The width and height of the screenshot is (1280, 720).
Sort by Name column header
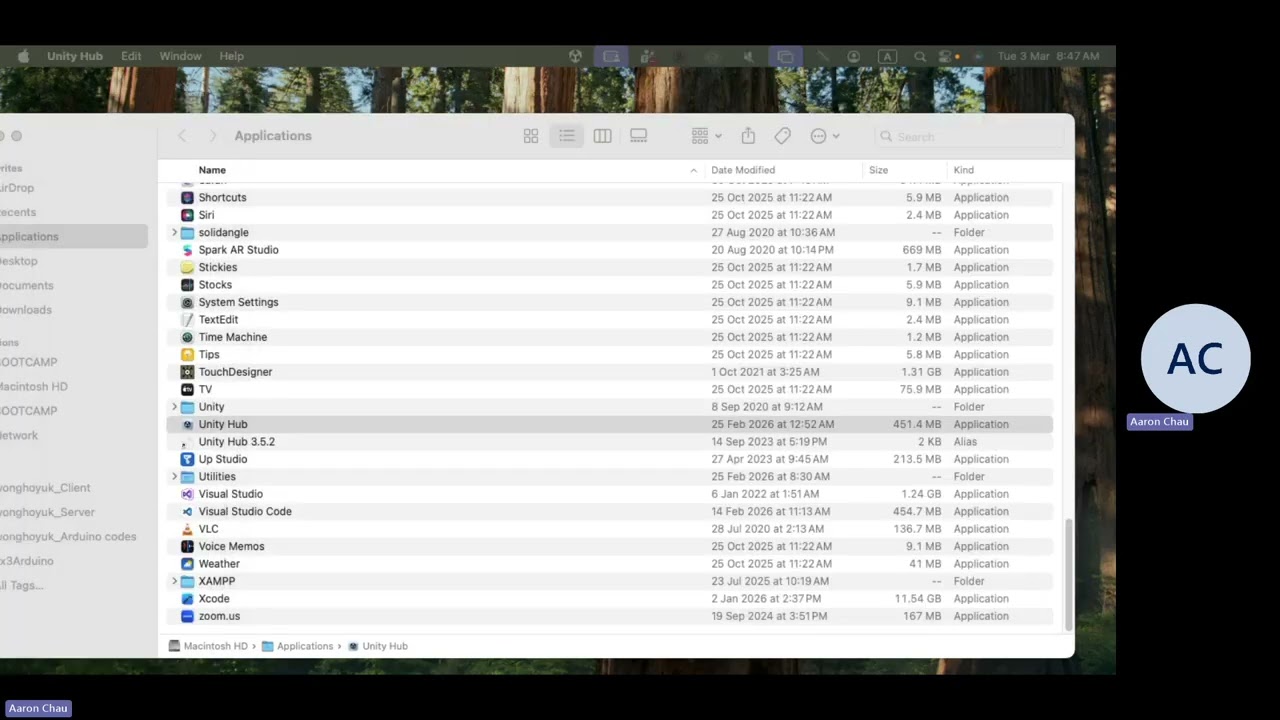point(212,170)
